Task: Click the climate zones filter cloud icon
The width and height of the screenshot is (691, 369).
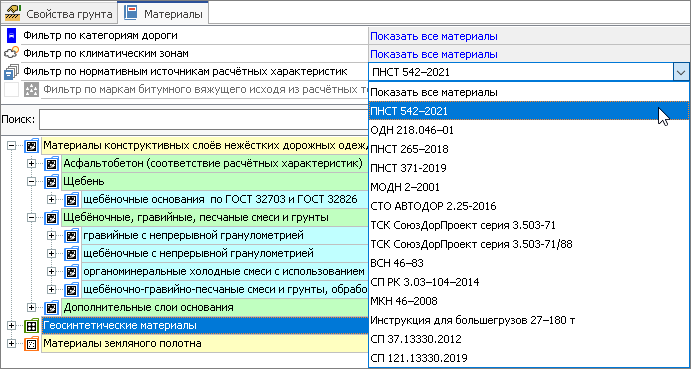Action: 11,53
